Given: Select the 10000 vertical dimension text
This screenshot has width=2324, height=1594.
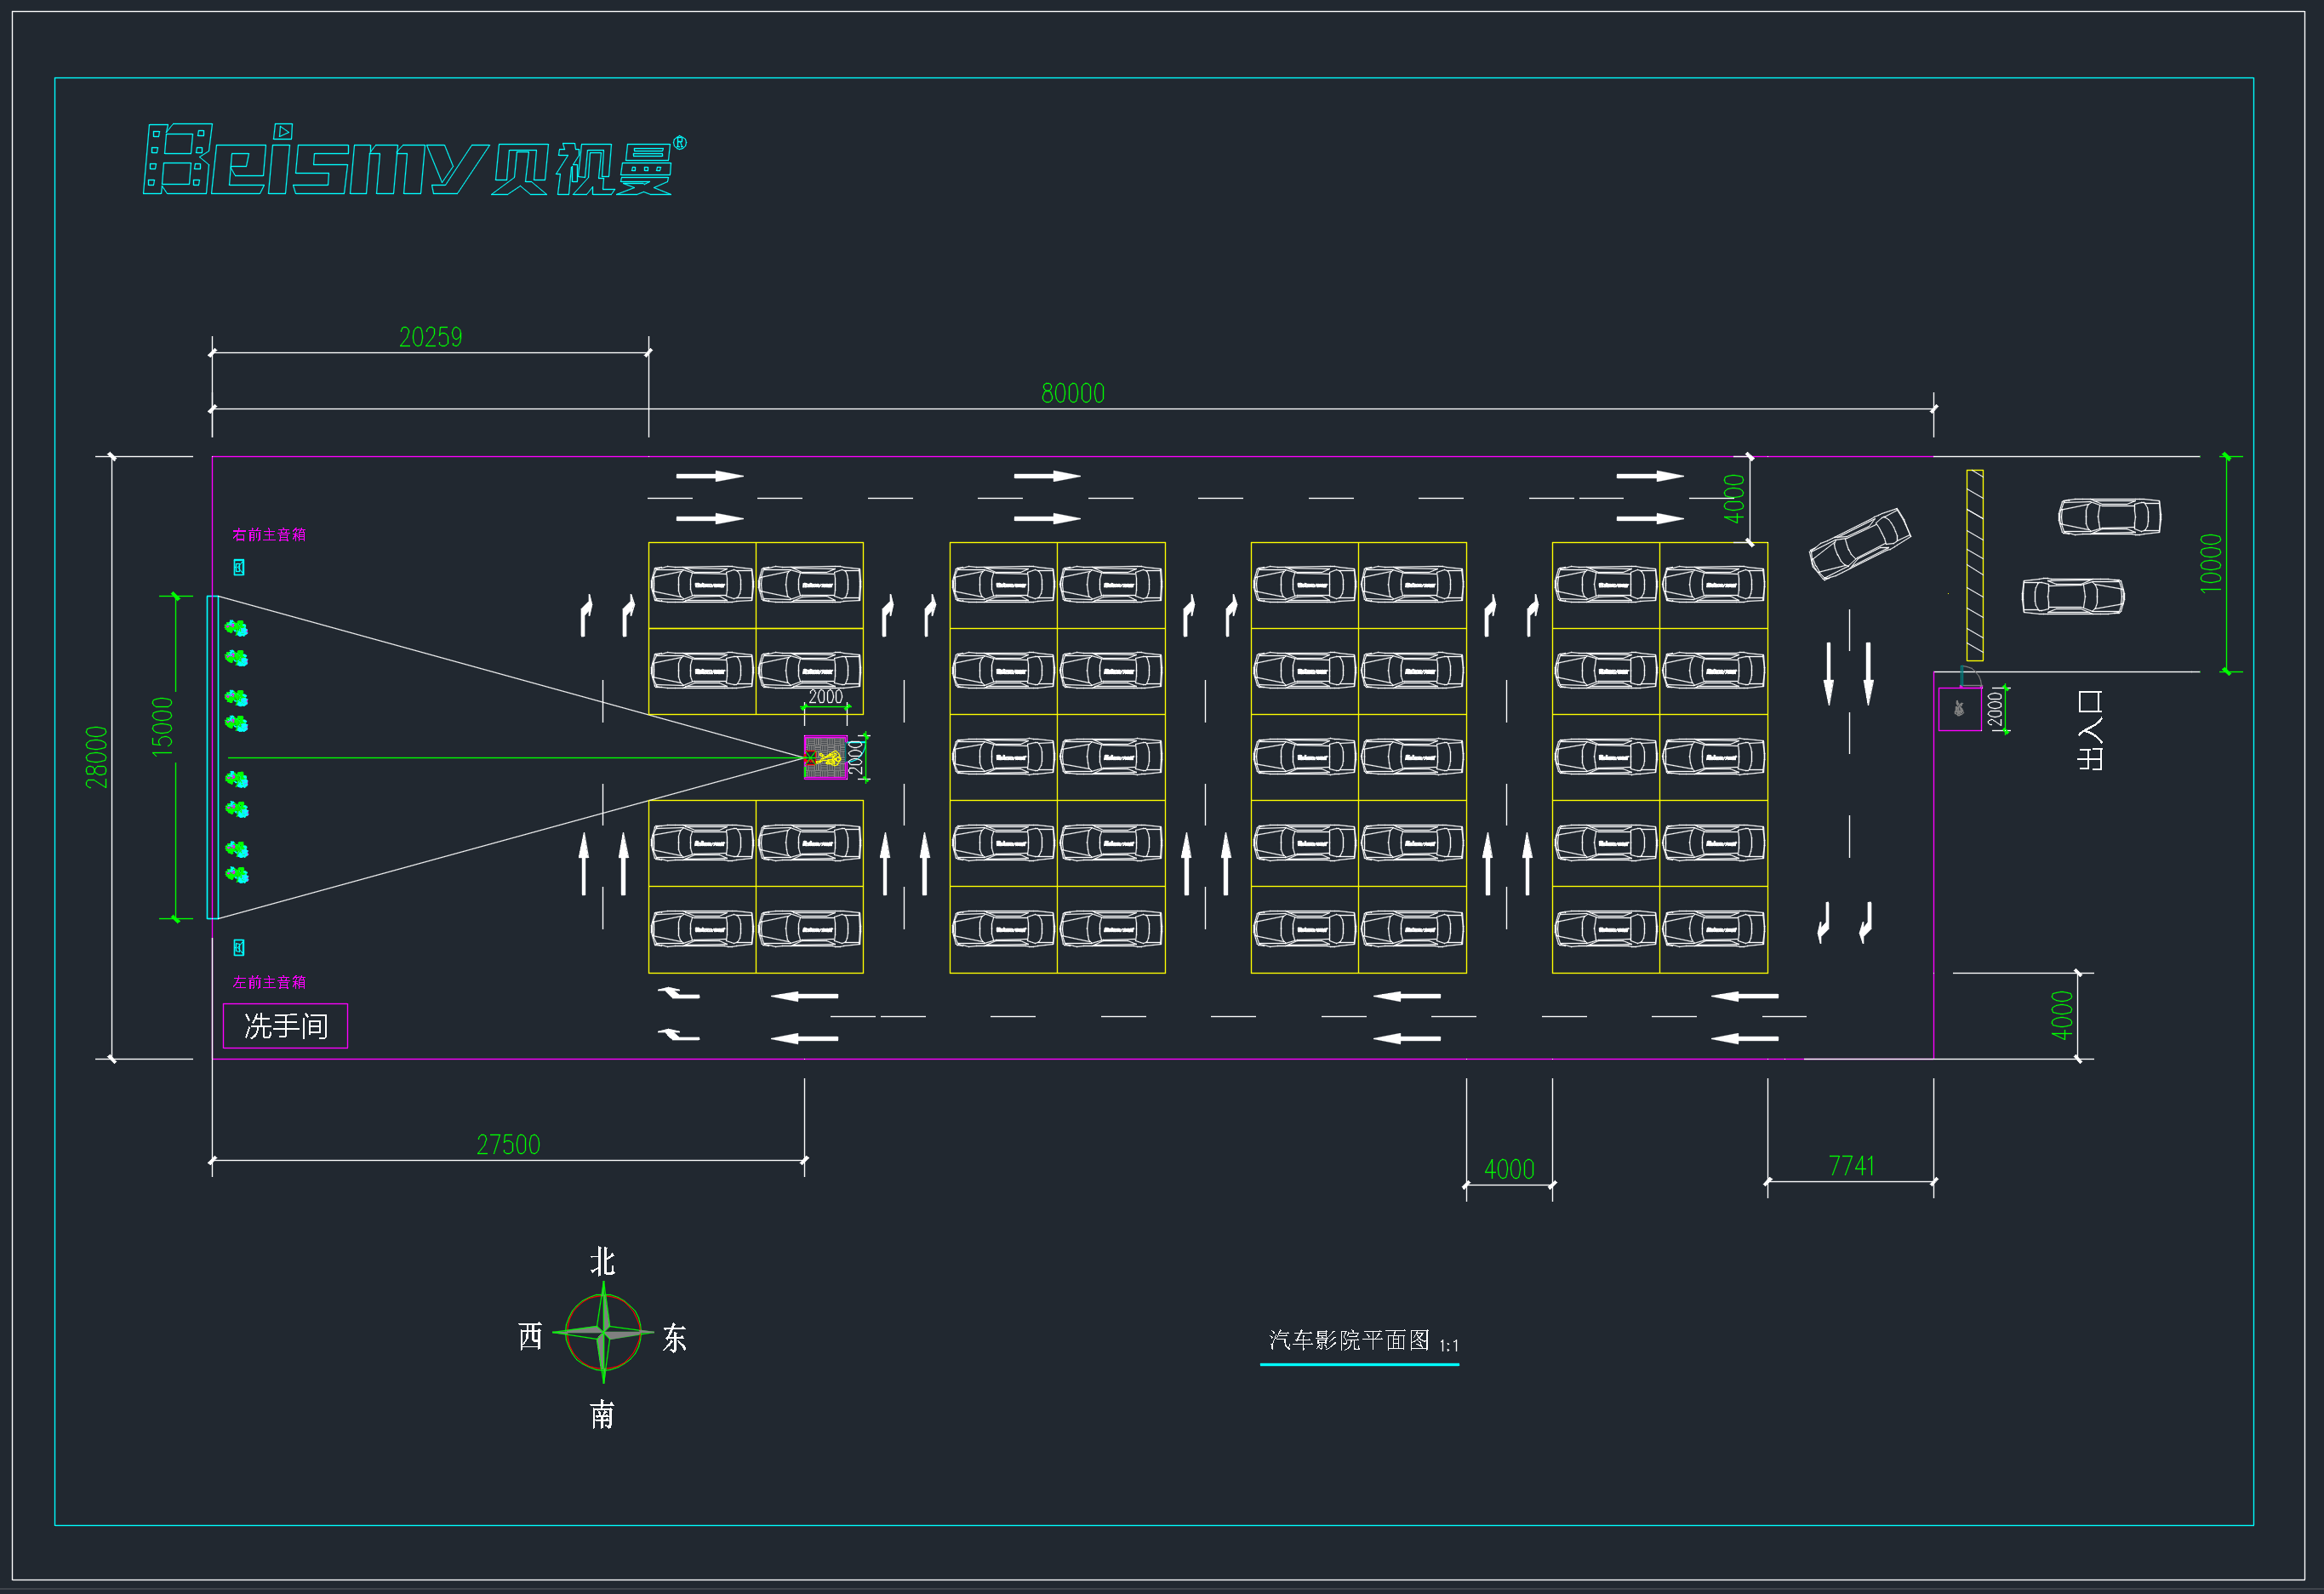Looking at the screenshot, I should coord(2211,563).
